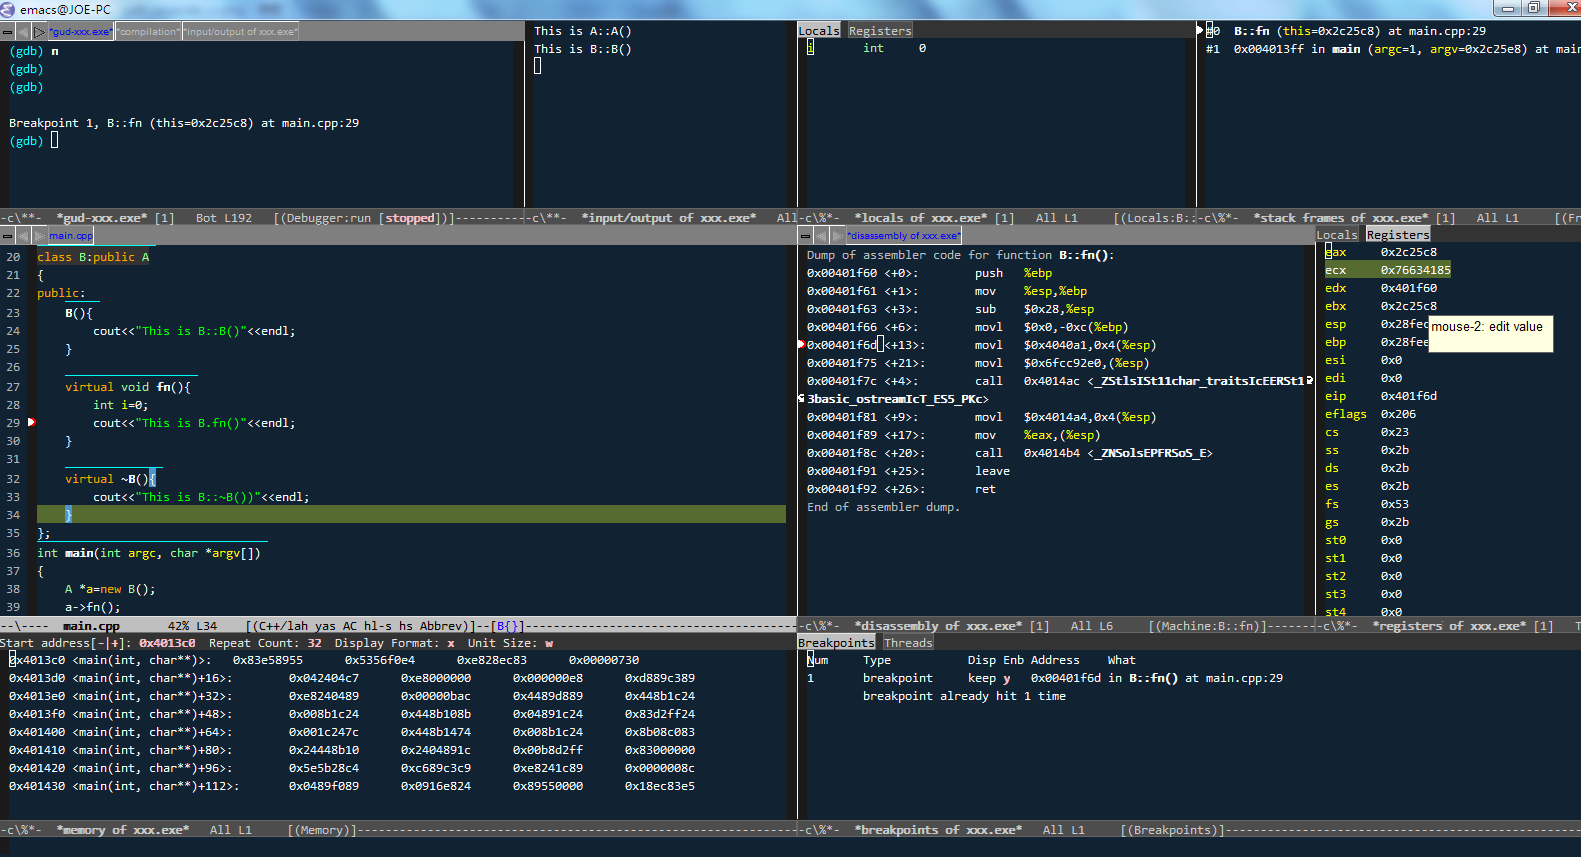This screenshot has width=1581, height=857.
Task: Click scroll-right tab arrow in gud window
Action: click(x=39, y=32)
